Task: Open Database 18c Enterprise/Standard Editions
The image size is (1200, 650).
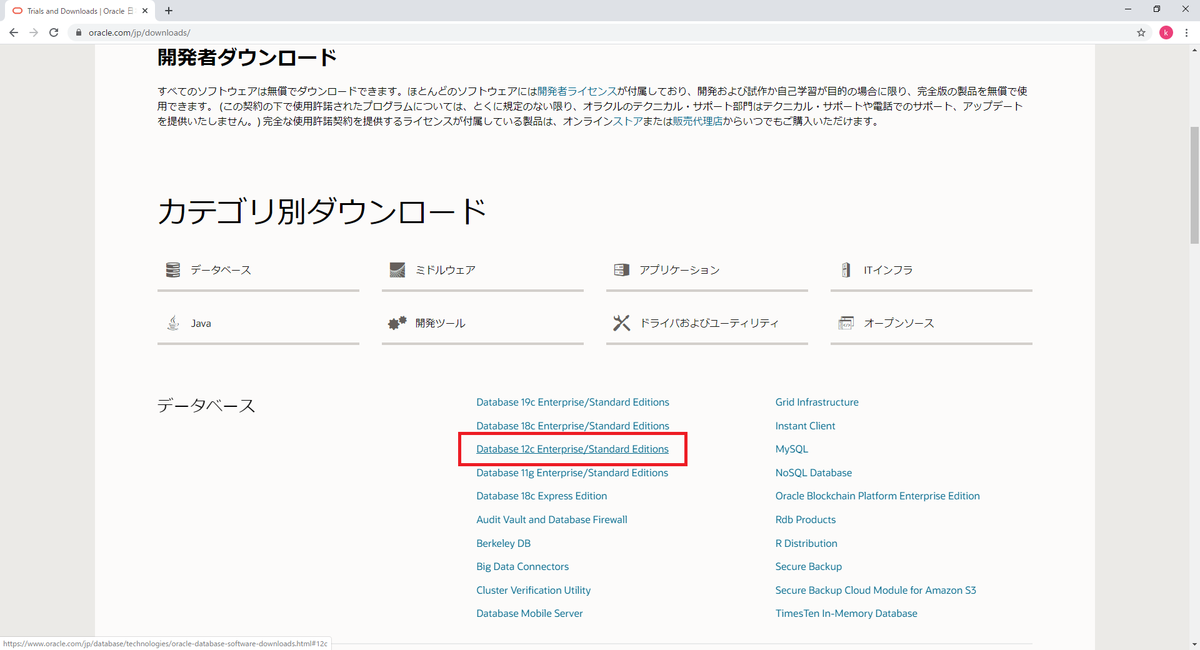Action: tap(572, 426)
